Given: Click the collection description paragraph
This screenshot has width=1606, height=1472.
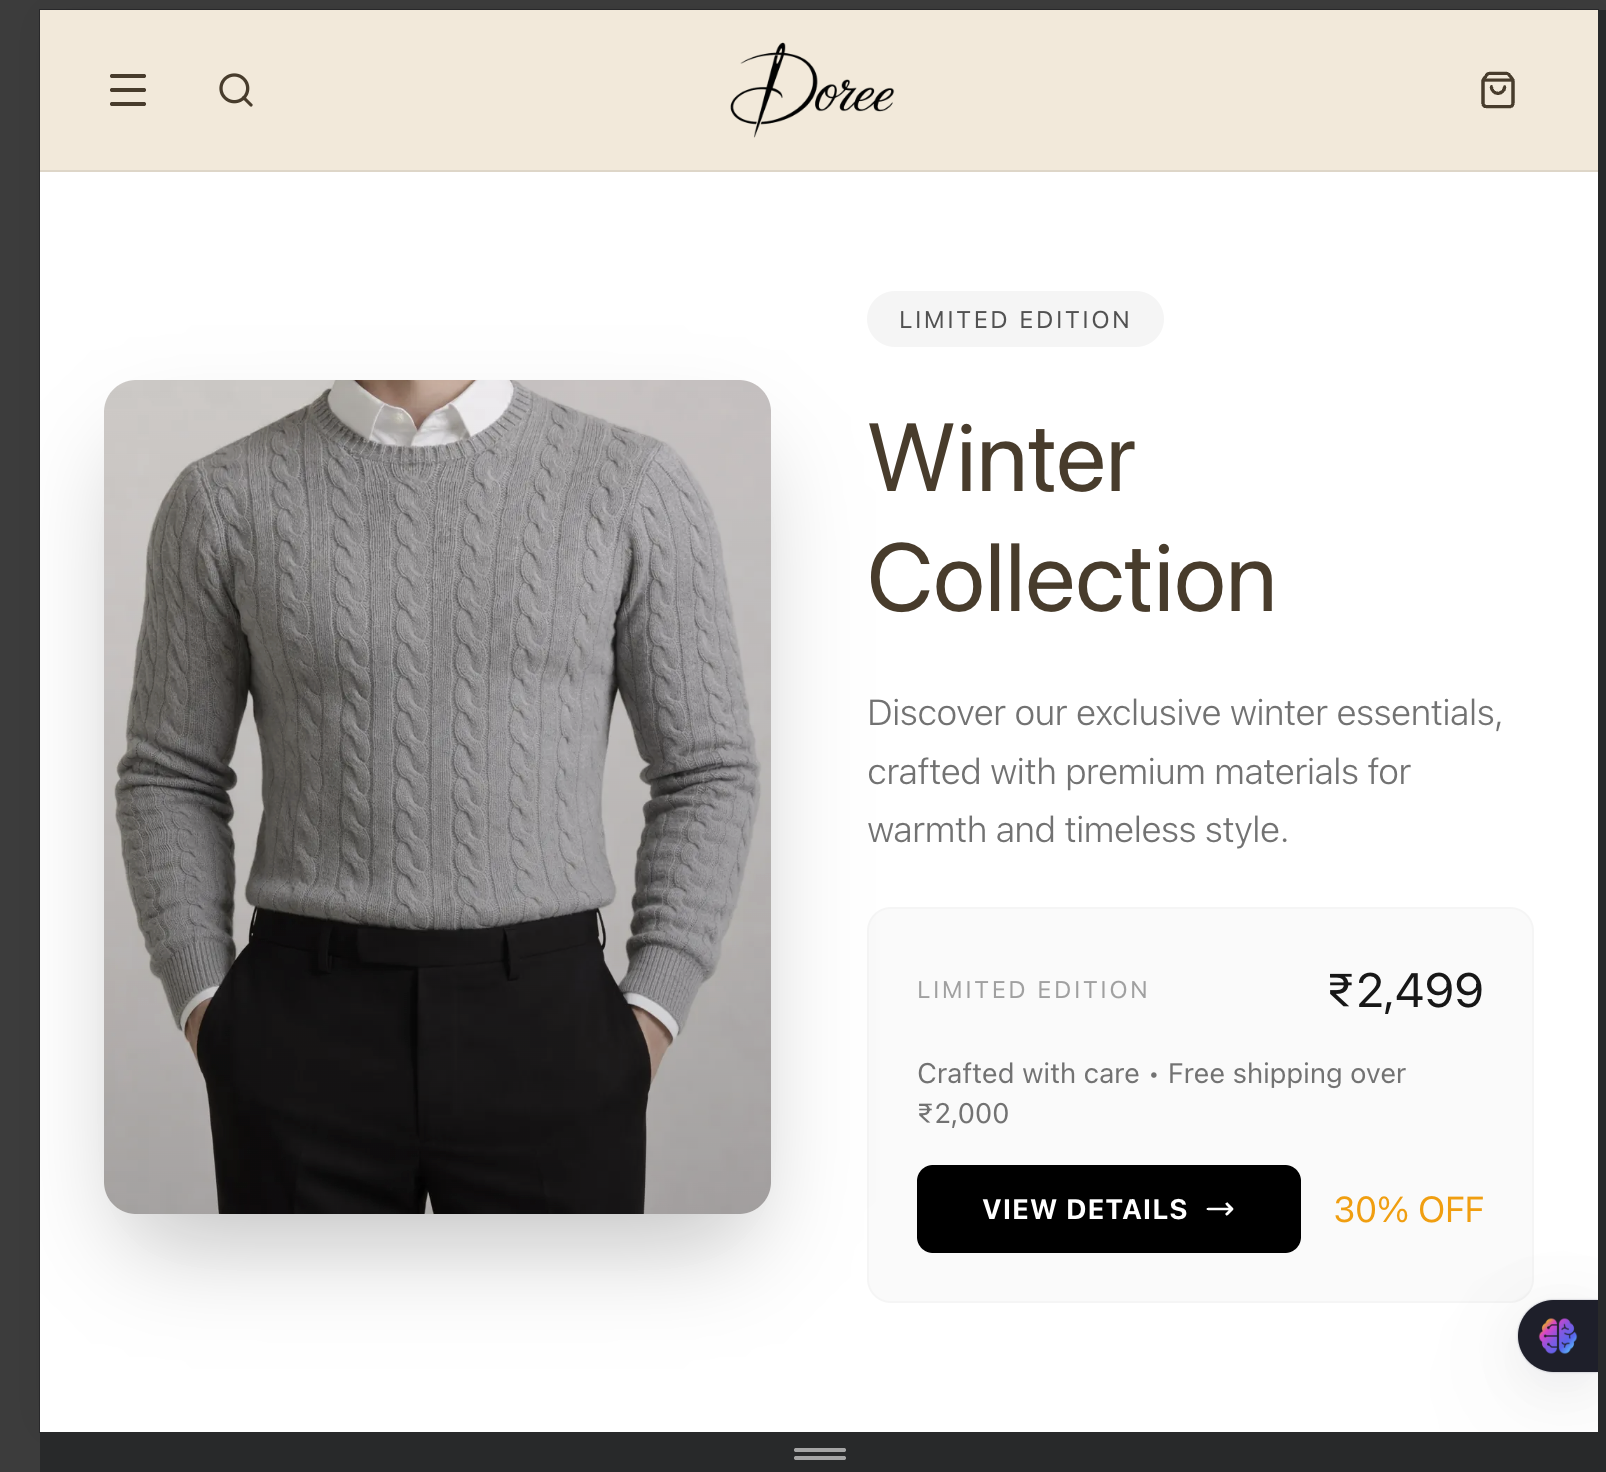Looking at the screenshot, I should click(1185, 771).
